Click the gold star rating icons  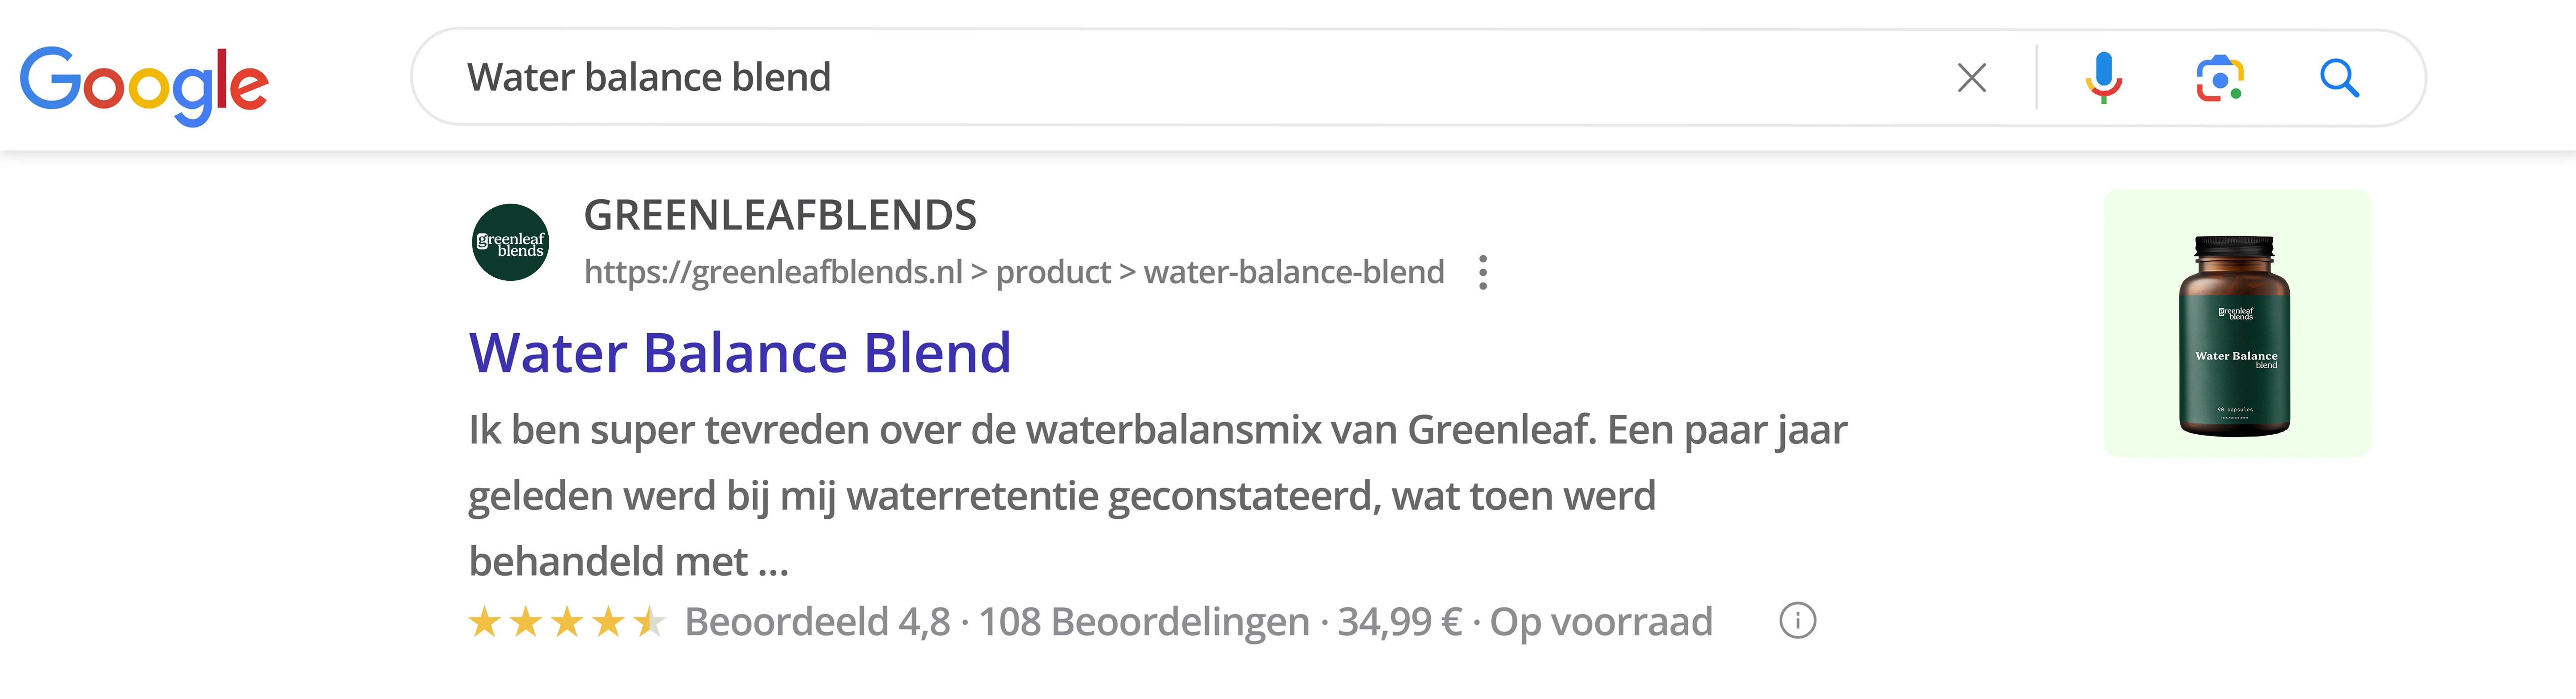tap(566, 622)
